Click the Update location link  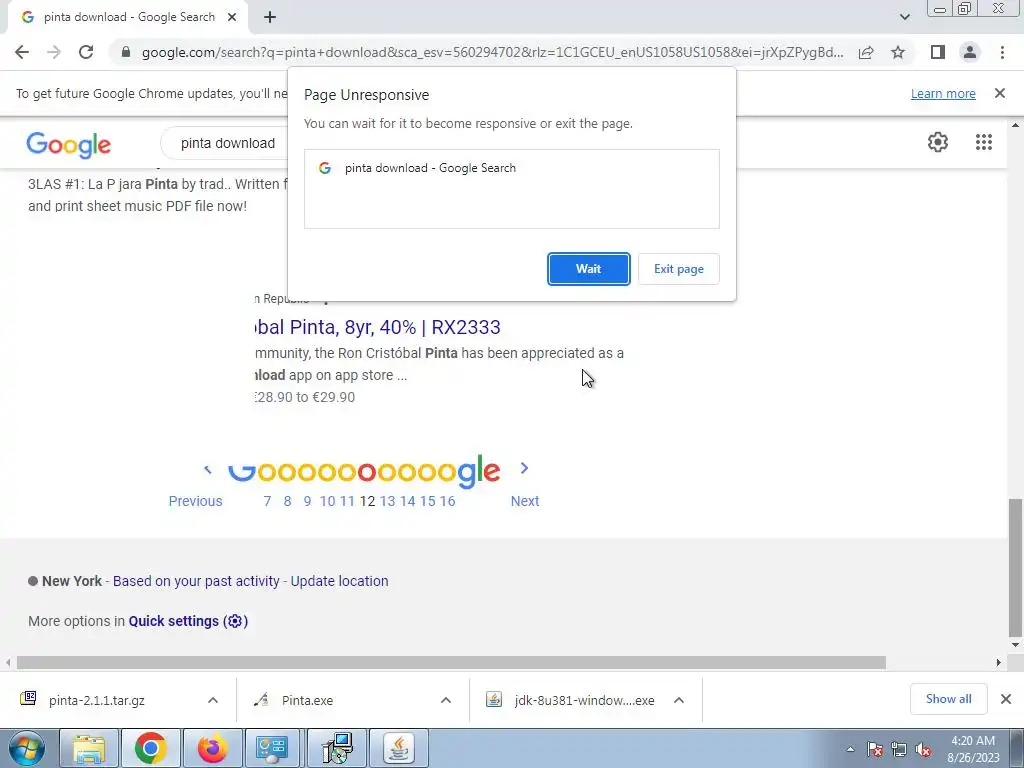(x=339, y=581)
